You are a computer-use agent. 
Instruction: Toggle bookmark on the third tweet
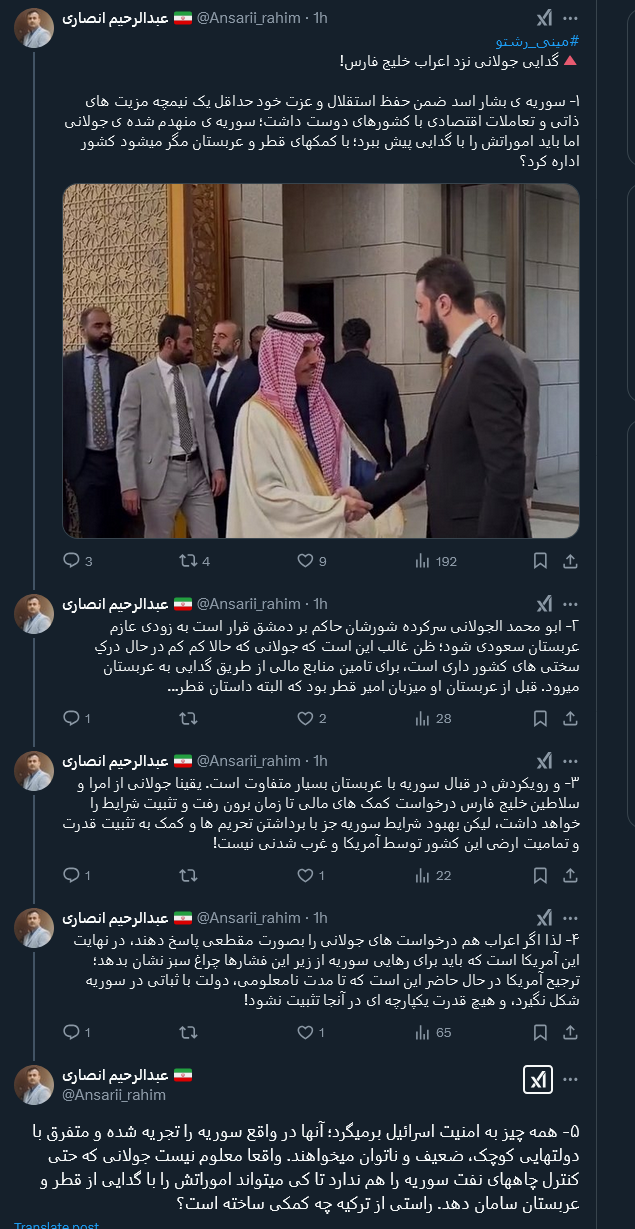pos(541,875)
